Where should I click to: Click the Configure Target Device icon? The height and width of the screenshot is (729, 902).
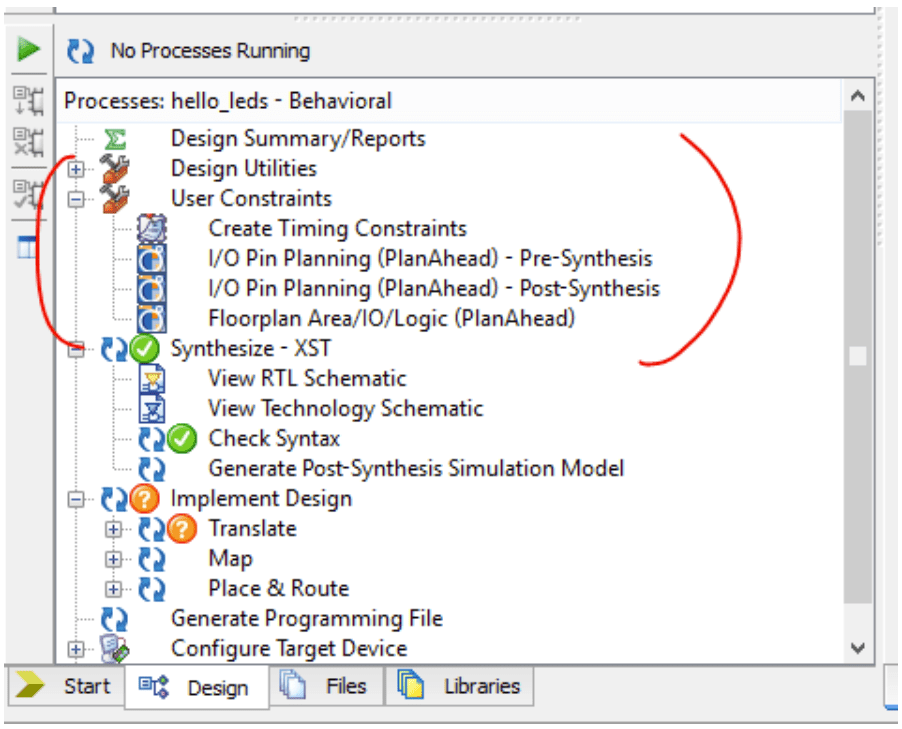(116, 649)
